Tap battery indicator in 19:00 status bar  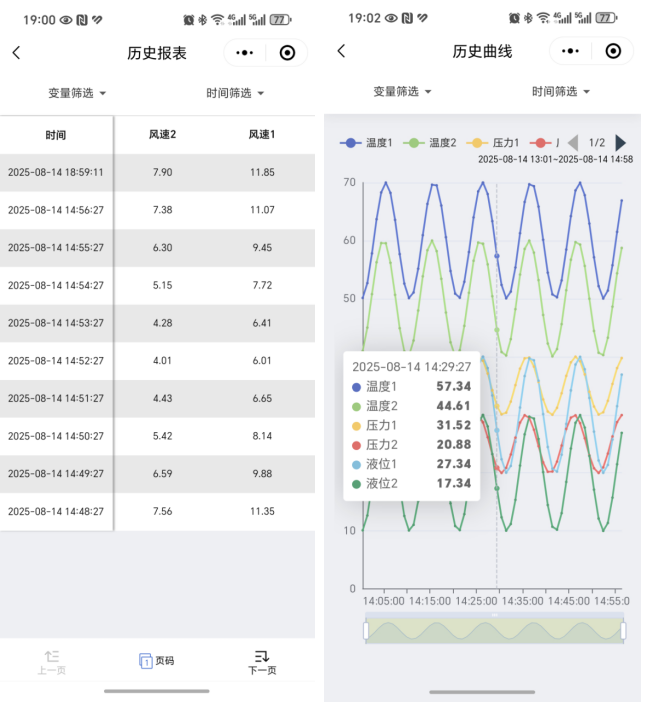[280, 20]
